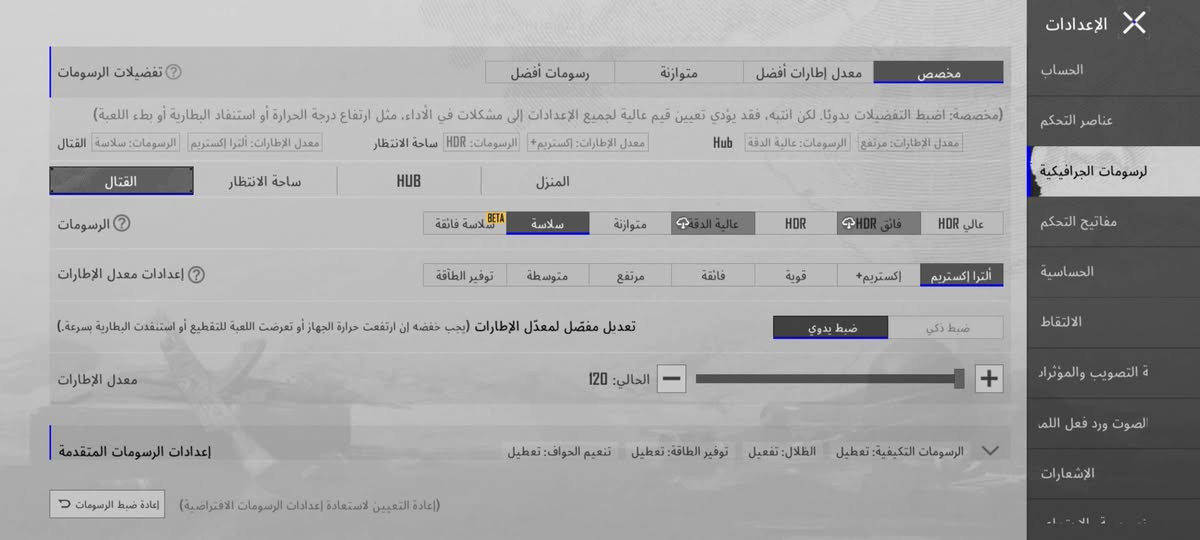Increase frame rate with the plus button
Image resolution: width=1200 pixels, height=540 pixels.
tap(989, 379)
